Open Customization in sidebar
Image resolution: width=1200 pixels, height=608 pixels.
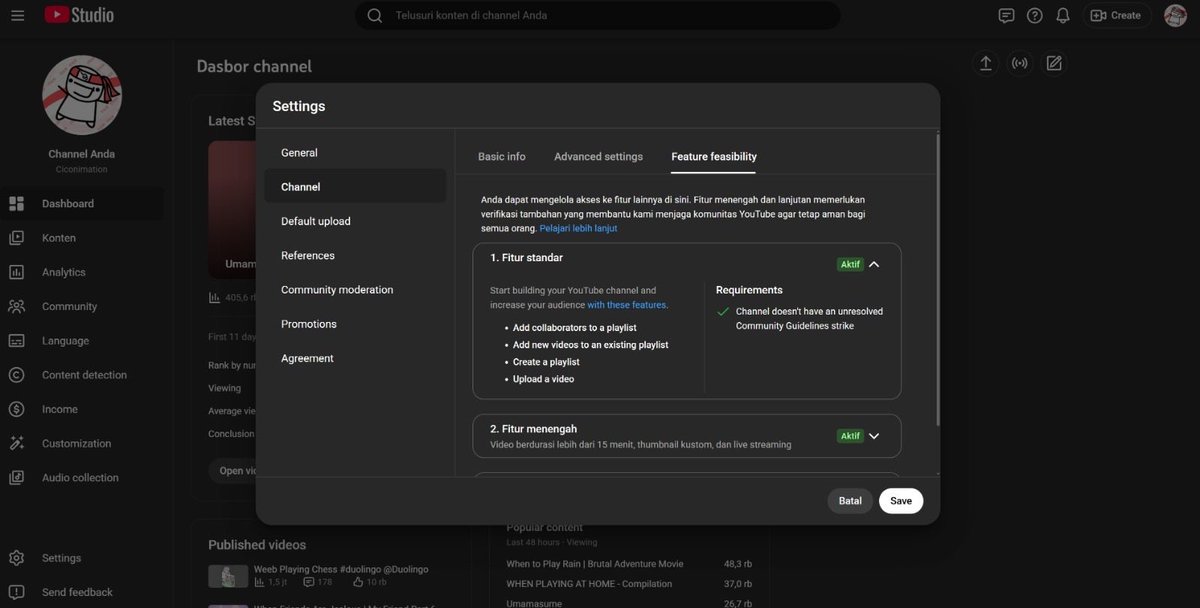coord(82,443)
